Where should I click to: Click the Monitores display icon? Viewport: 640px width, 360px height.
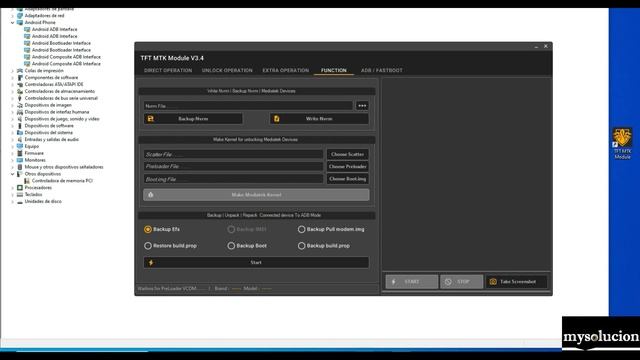pyautogui.click(x=20, y=160)
